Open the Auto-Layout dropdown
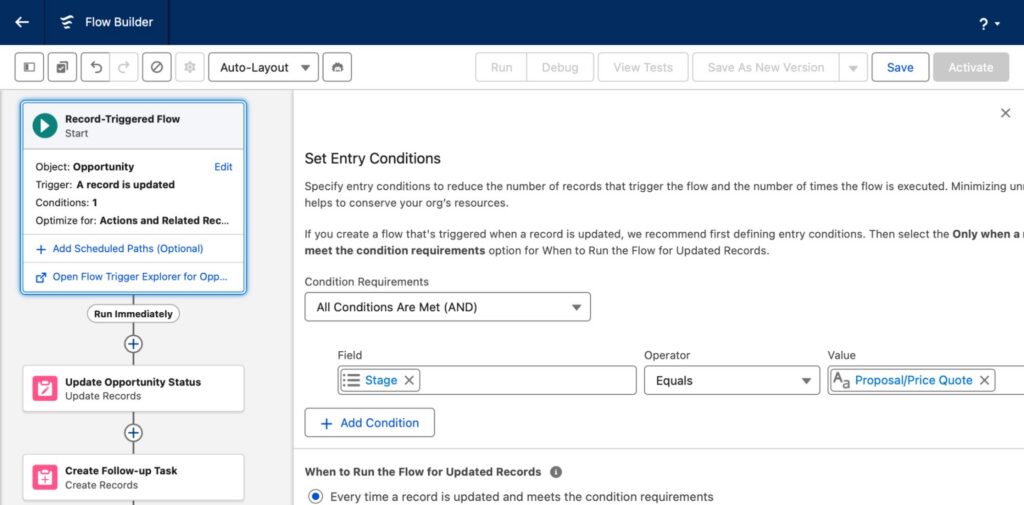The width and height of the screenshot is (1024, 505). point(263,67)
